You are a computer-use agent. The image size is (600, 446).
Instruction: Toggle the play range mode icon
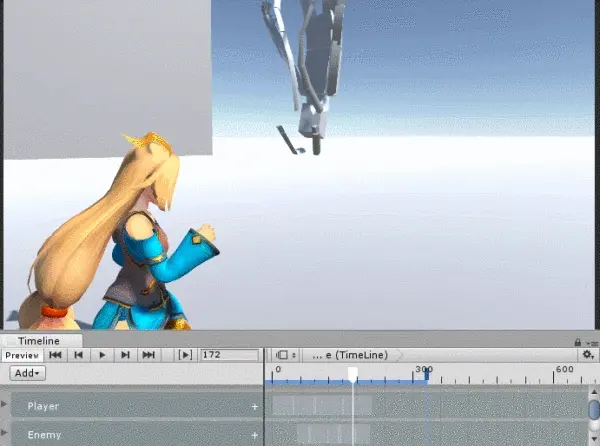(185, 355)
